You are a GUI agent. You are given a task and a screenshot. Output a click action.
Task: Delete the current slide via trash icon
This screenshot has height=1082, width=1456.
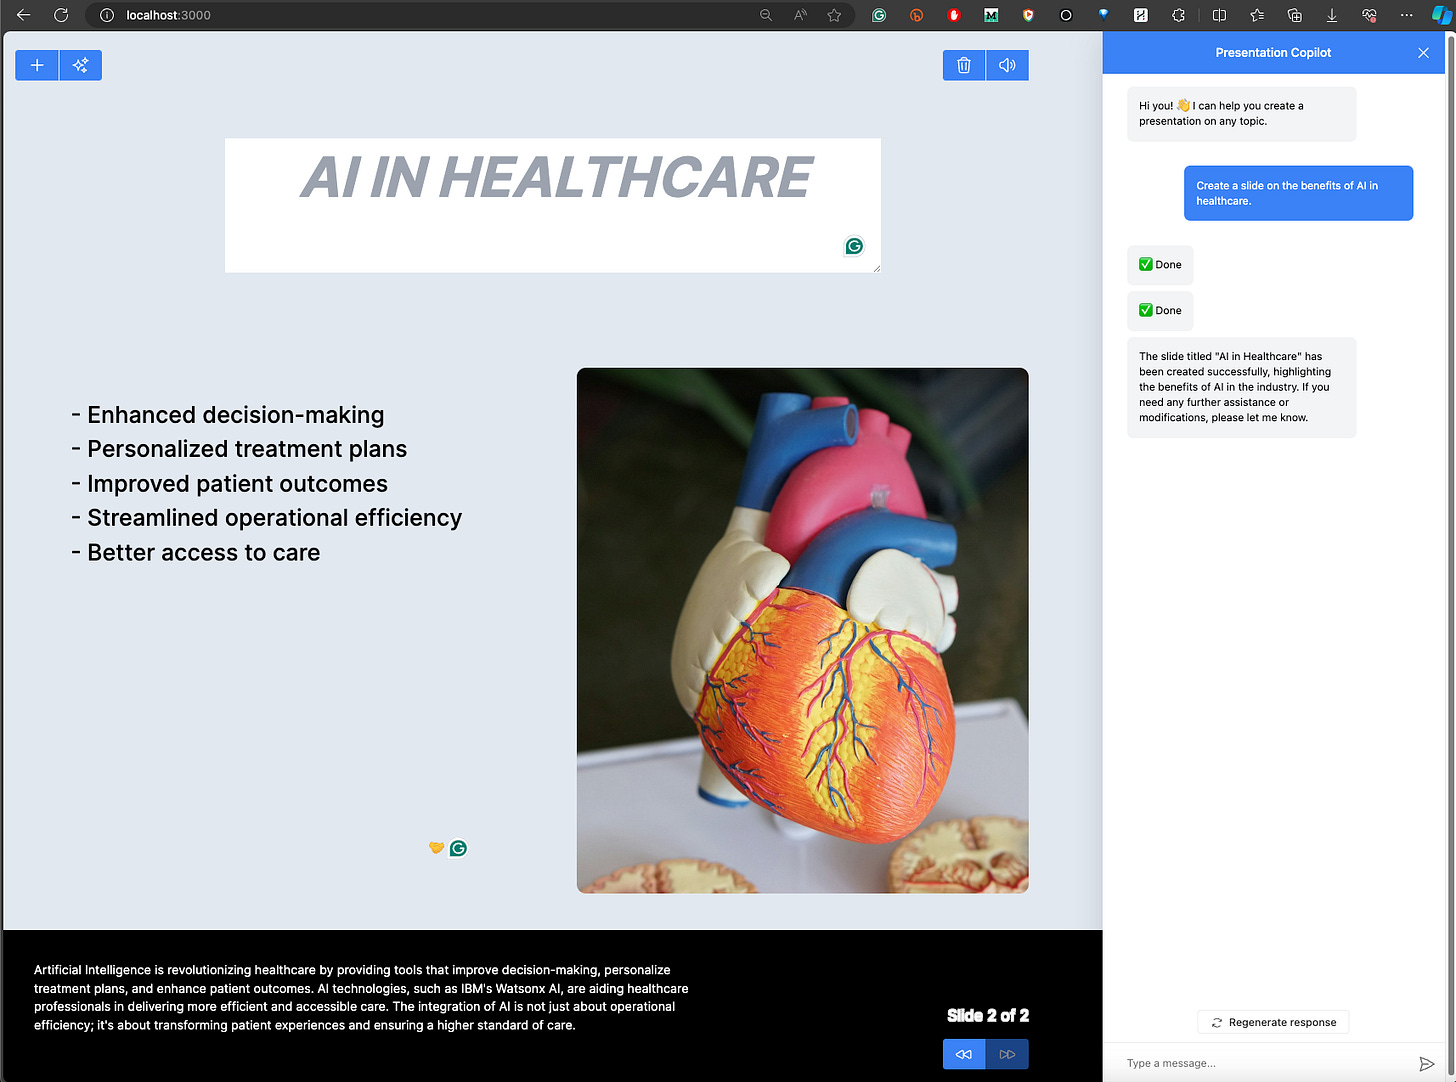tap(963, 65)
